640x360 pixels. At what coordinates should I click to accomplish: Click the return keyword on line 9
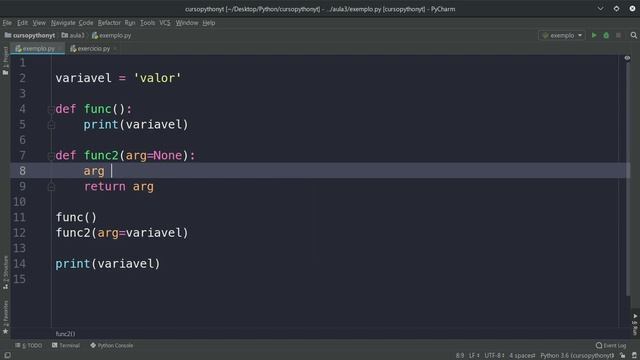105,187
